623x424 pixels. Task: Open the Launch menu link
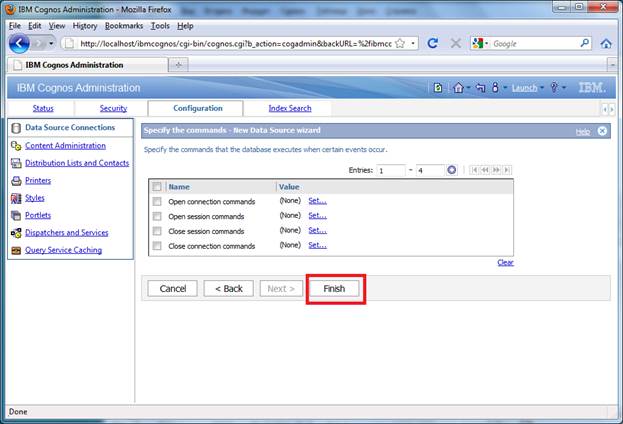click(x=524, y=88)
